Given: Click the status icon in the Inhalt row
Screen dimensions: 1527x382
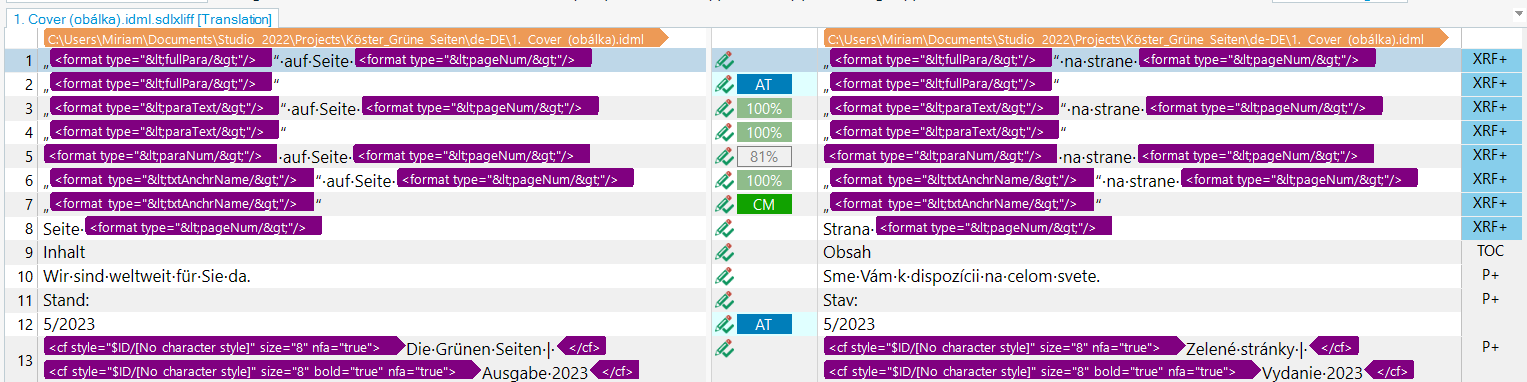Looking at the screenshot, I should [724, 252].
